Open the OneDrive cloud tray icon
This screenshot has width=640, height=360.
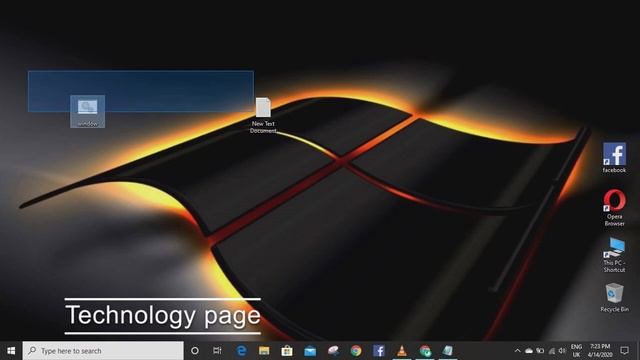tap(529, 351)
